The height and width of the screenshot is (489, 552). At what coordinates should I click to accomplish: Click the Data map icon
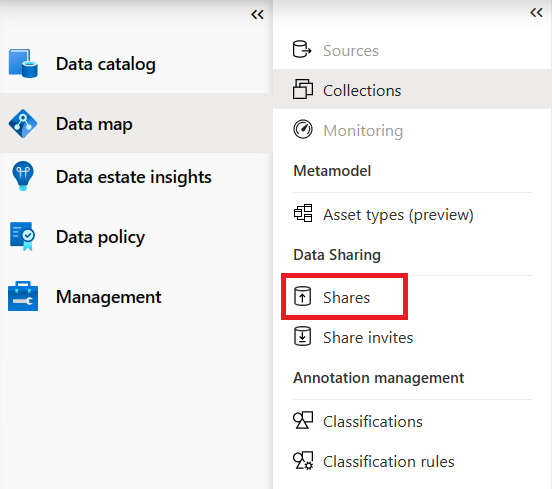point(23,124)
